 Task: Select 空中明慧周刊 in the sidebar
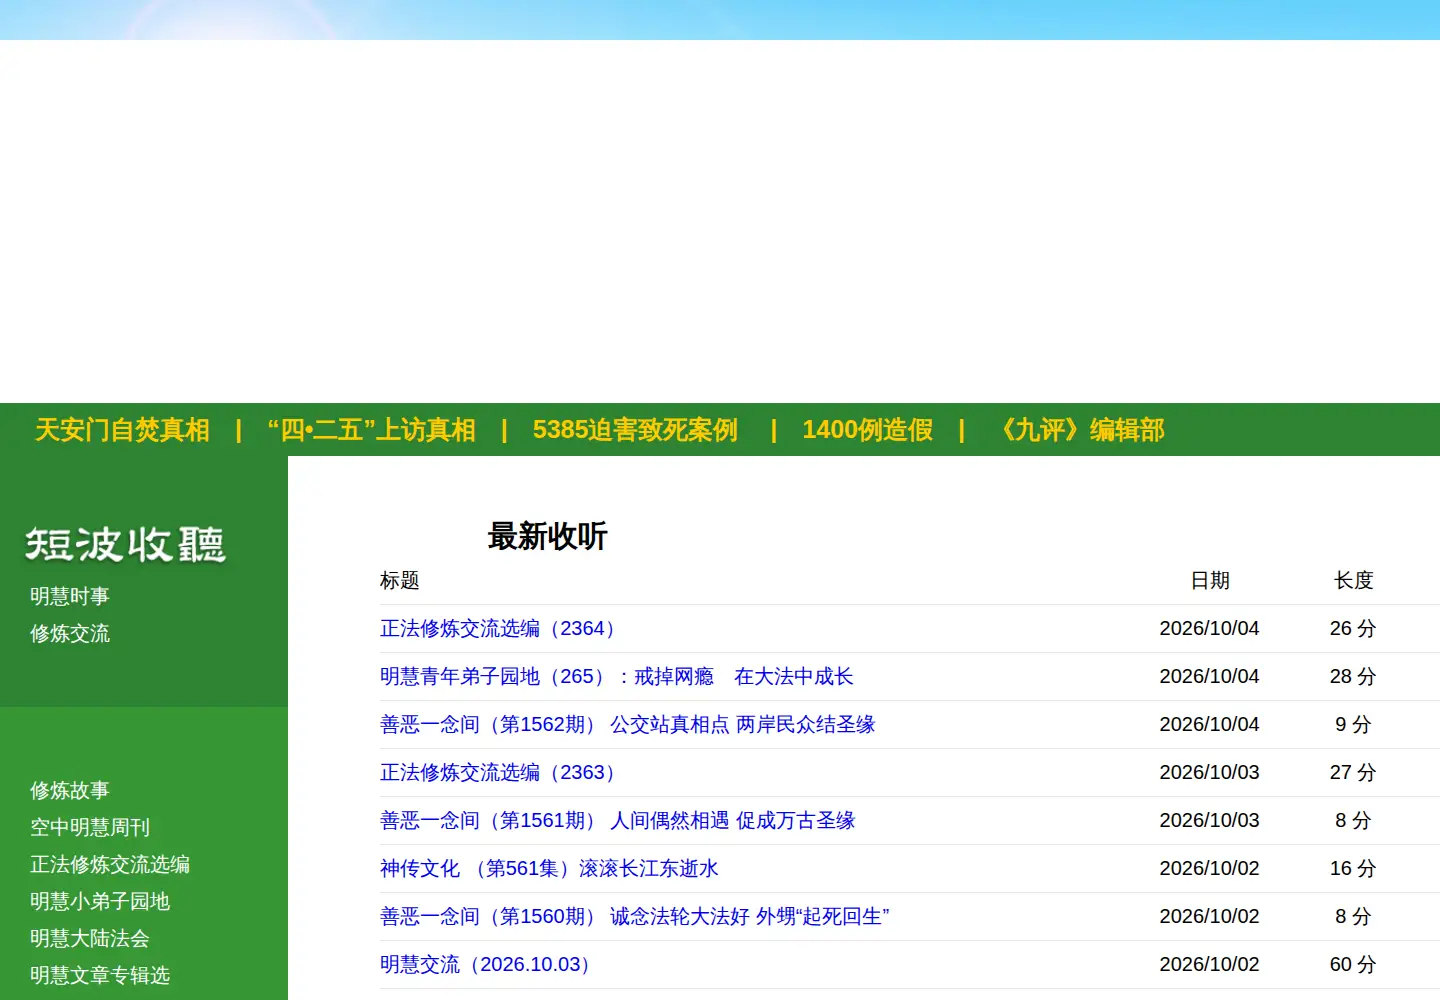coord(90,827)
